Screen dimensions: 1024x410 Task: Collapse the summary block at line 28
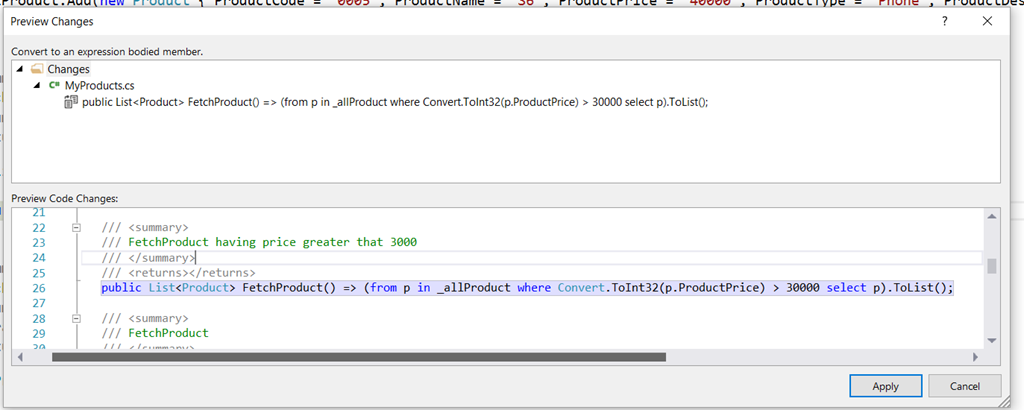click(76, 318)
